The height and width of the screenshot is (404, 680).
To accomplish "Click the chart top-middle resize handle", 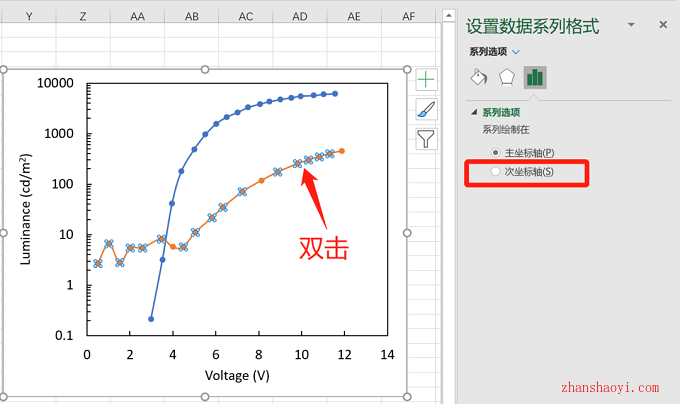I will (205, 69).
